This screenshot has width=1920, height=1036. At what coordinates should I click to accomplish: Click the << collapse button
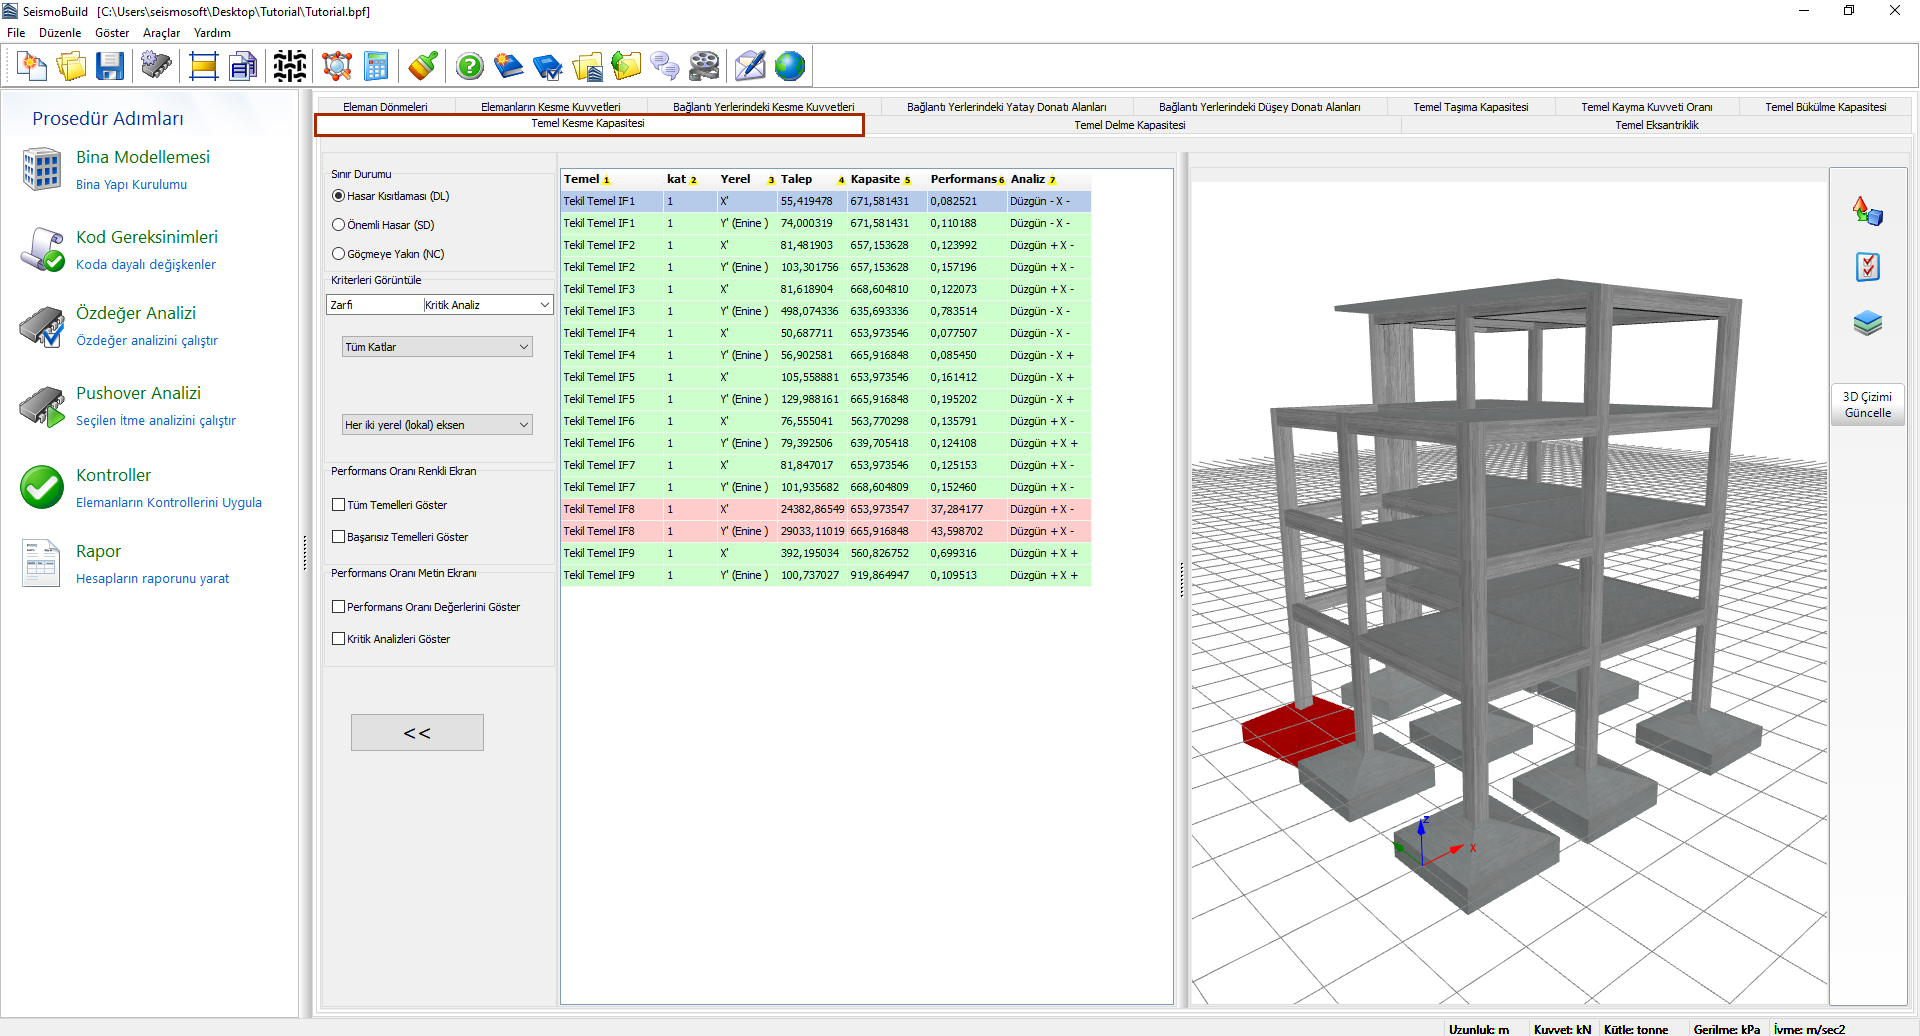click(417, 733)
